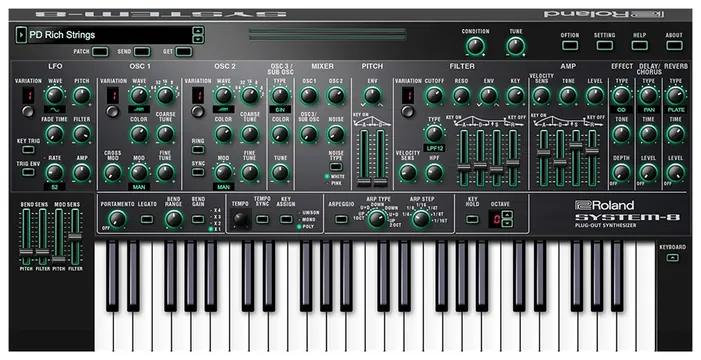Click the BEND RANGE knob

click(x=173, y=219)
